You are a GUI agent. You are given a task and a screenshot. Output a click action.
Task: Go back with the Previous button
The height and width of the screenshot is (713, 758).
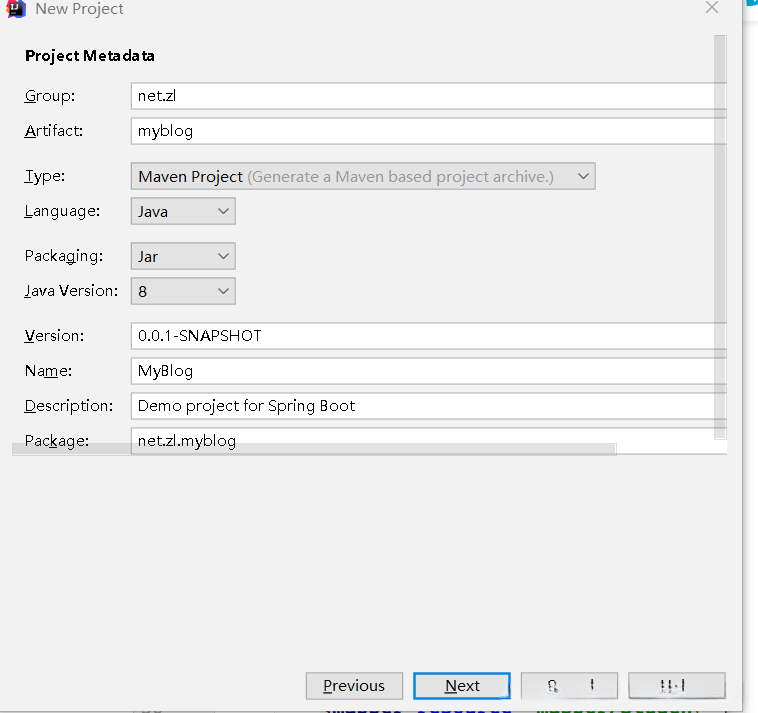pyautogui.click(x=354, y=685)
